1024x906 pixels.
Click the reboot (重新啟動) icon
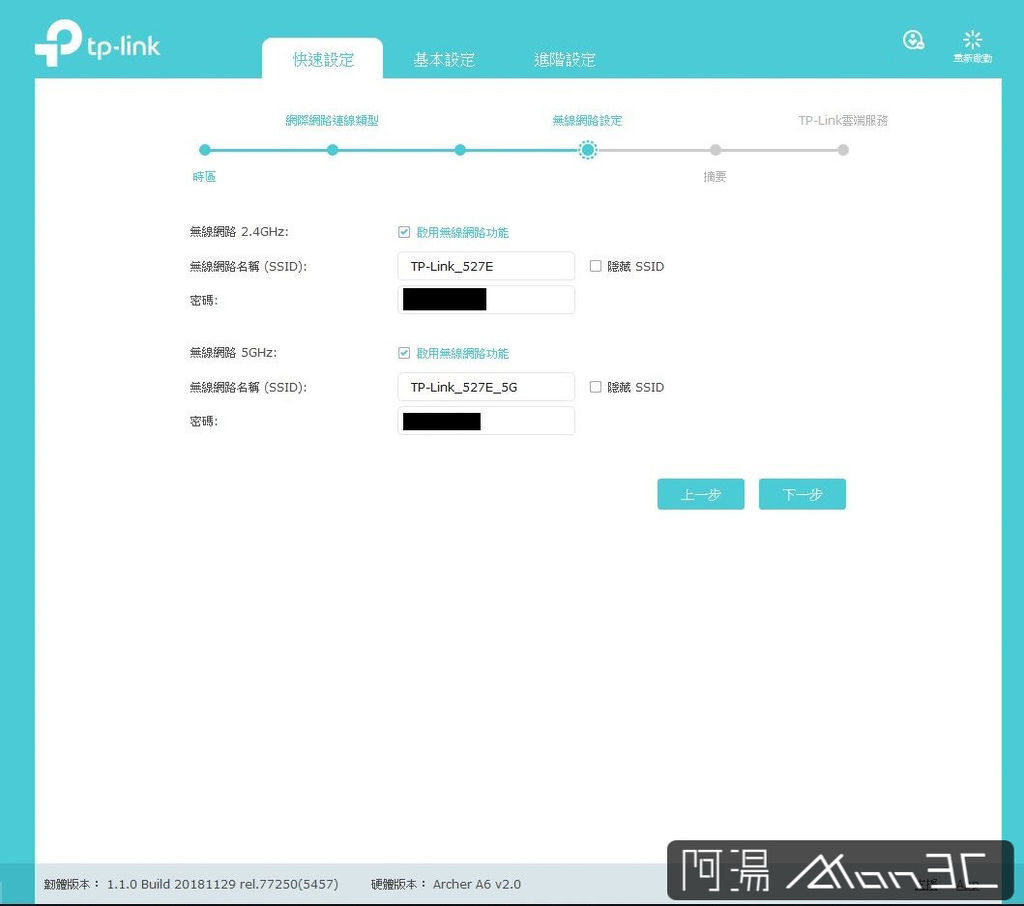[972, 46]
